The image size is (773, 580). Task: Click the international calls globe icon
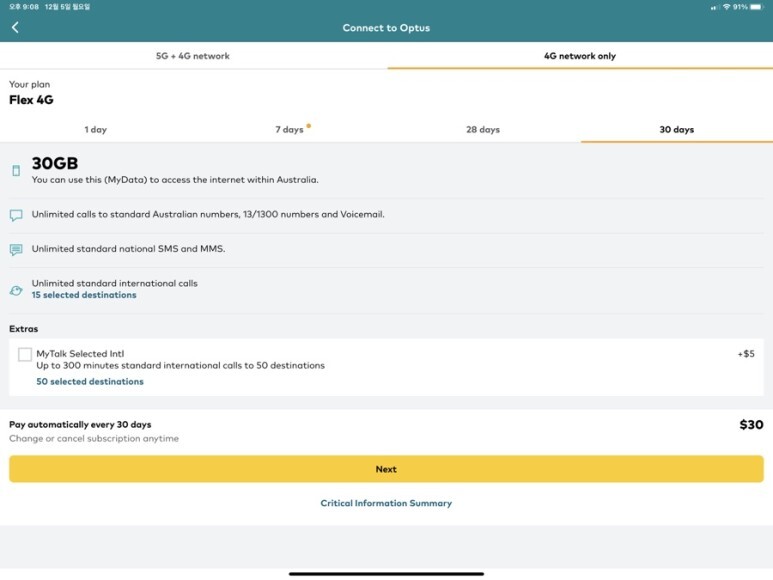click(16, 290)
